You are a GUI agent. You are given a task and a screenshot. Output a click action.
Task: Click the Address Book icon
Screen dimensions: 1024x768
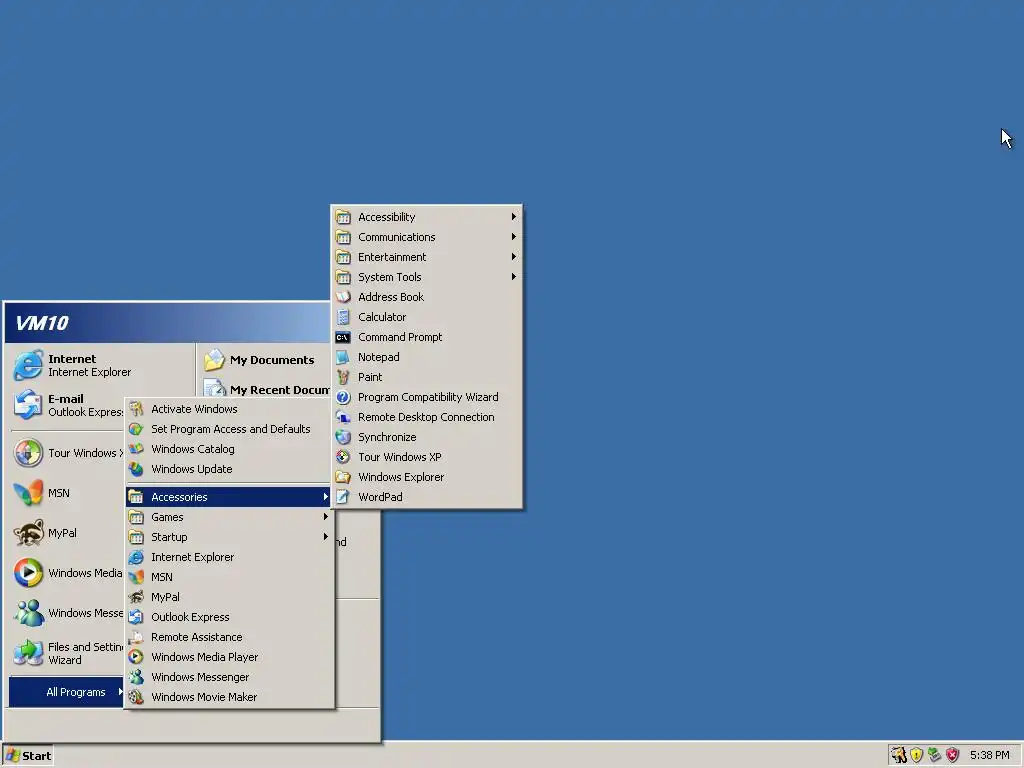[x=343, y=297]
